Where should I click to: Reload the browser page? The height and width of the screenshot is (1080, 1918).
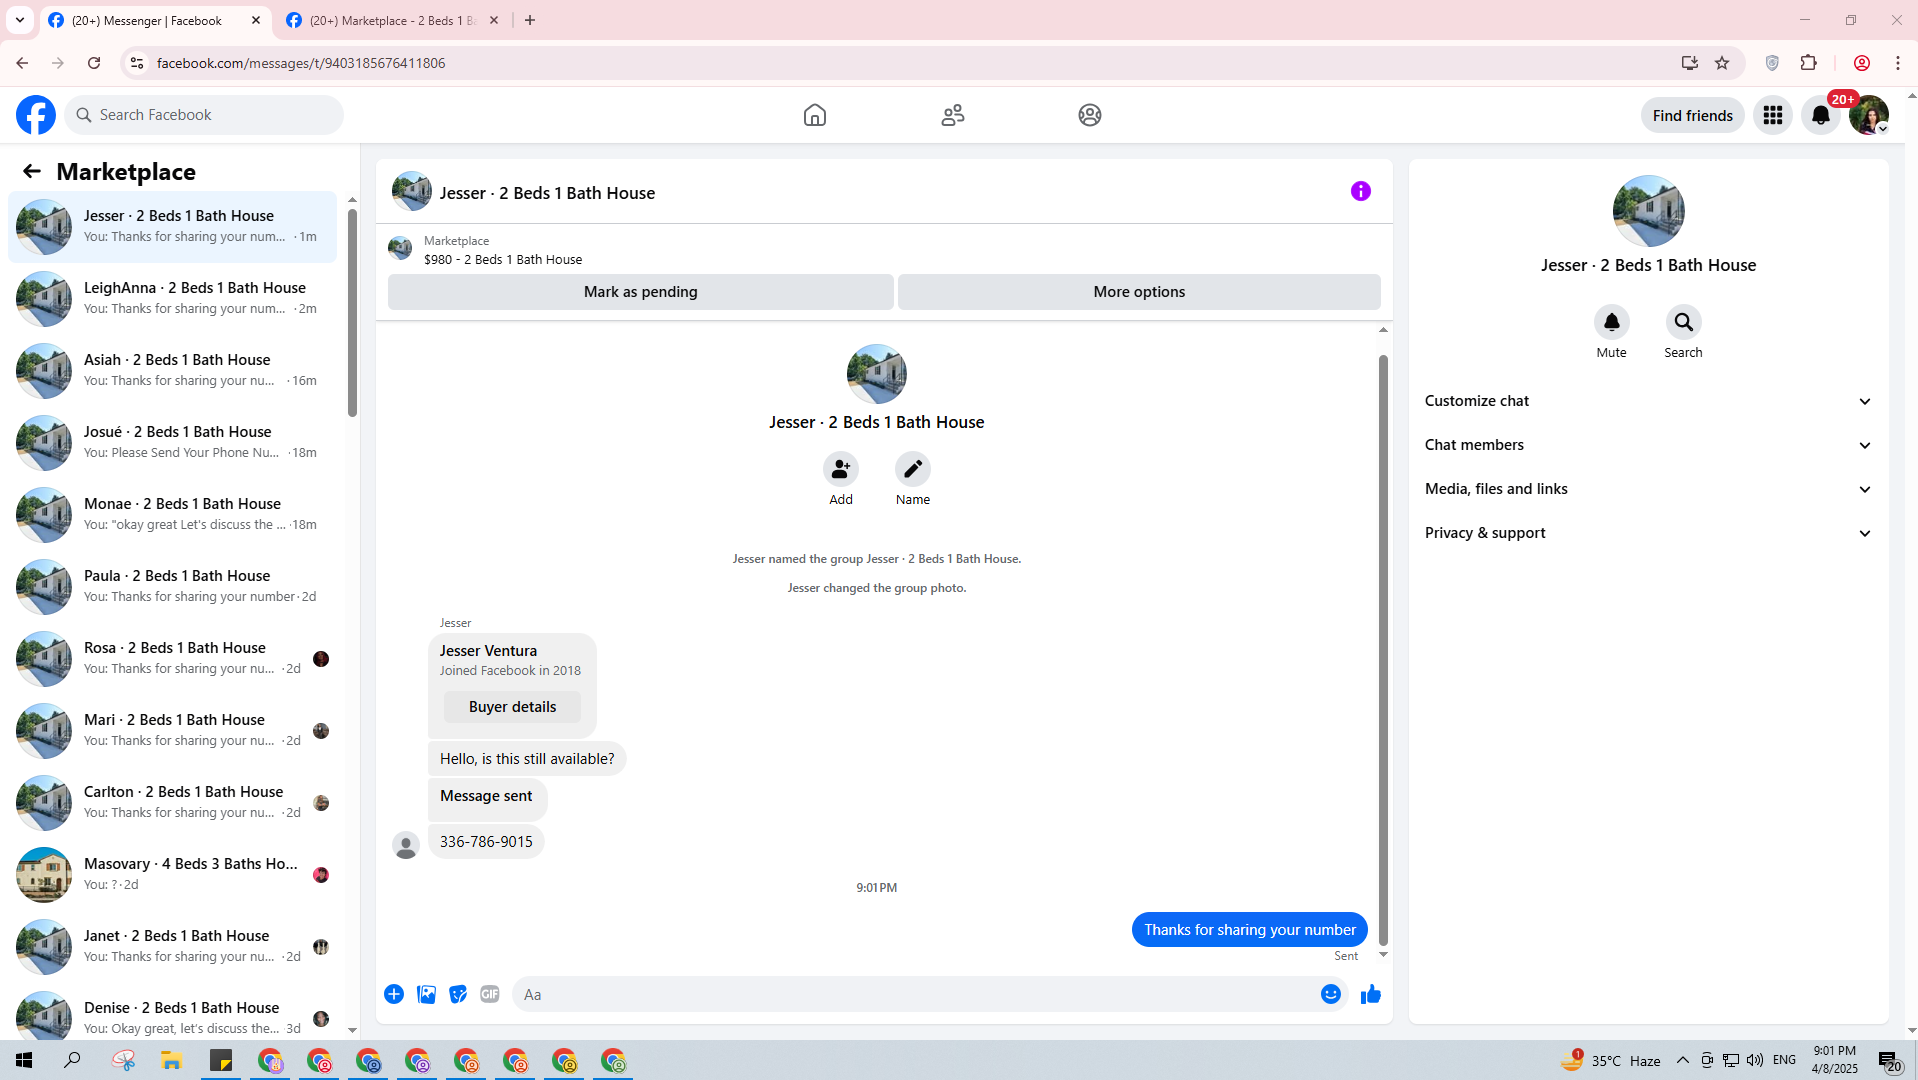94,63
